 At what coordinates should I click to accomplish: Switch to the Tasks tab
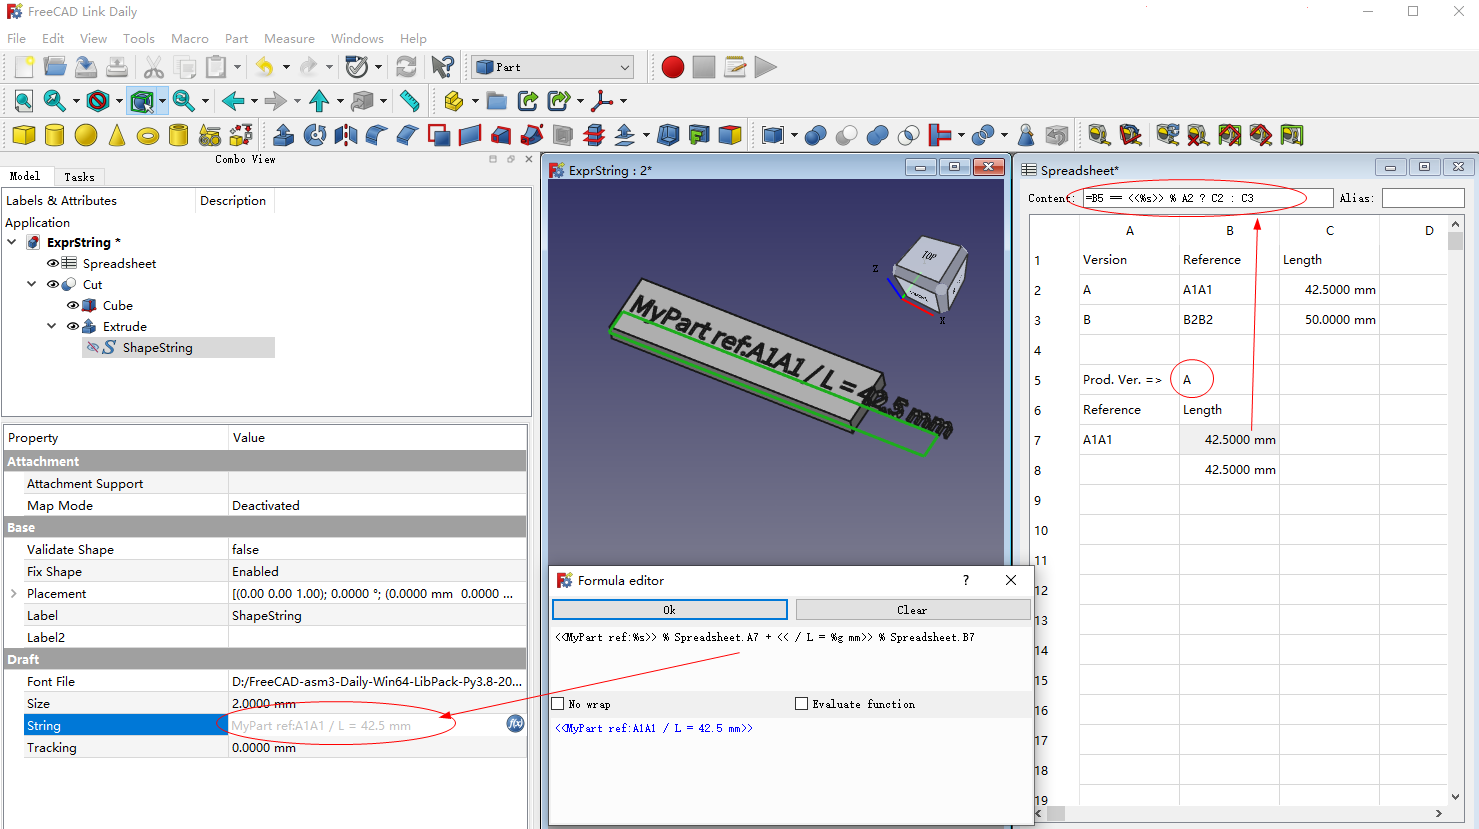coord(79,177)
